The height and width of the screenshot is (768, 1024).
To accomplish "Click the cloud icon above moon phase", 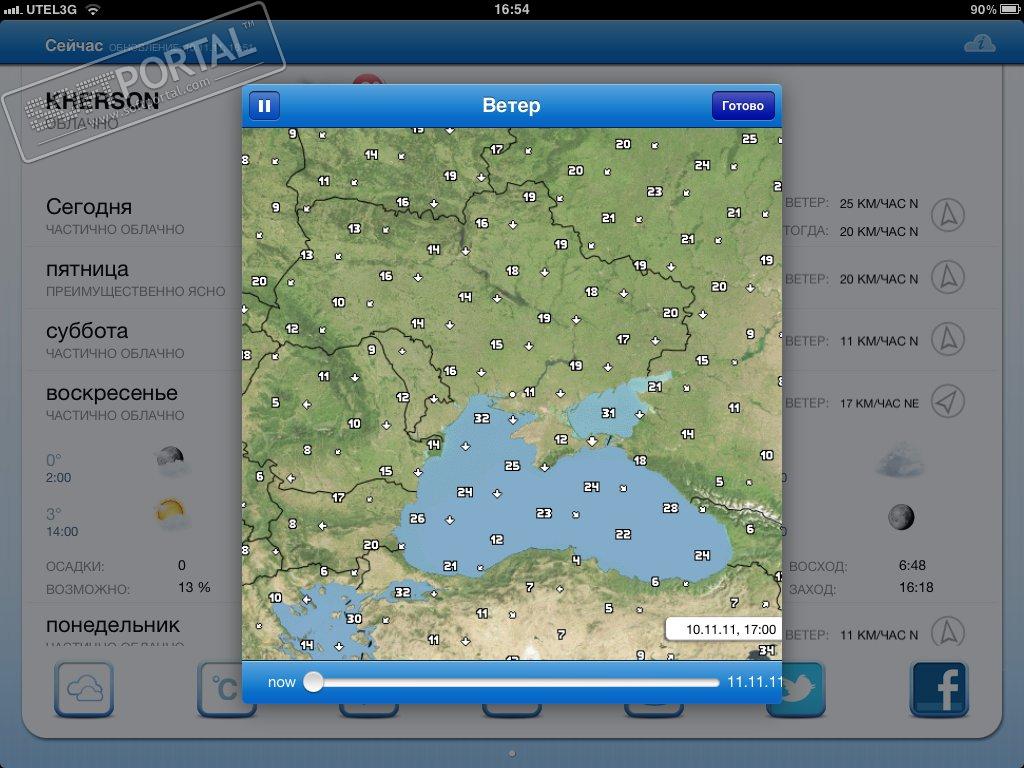I will [901, 460].
